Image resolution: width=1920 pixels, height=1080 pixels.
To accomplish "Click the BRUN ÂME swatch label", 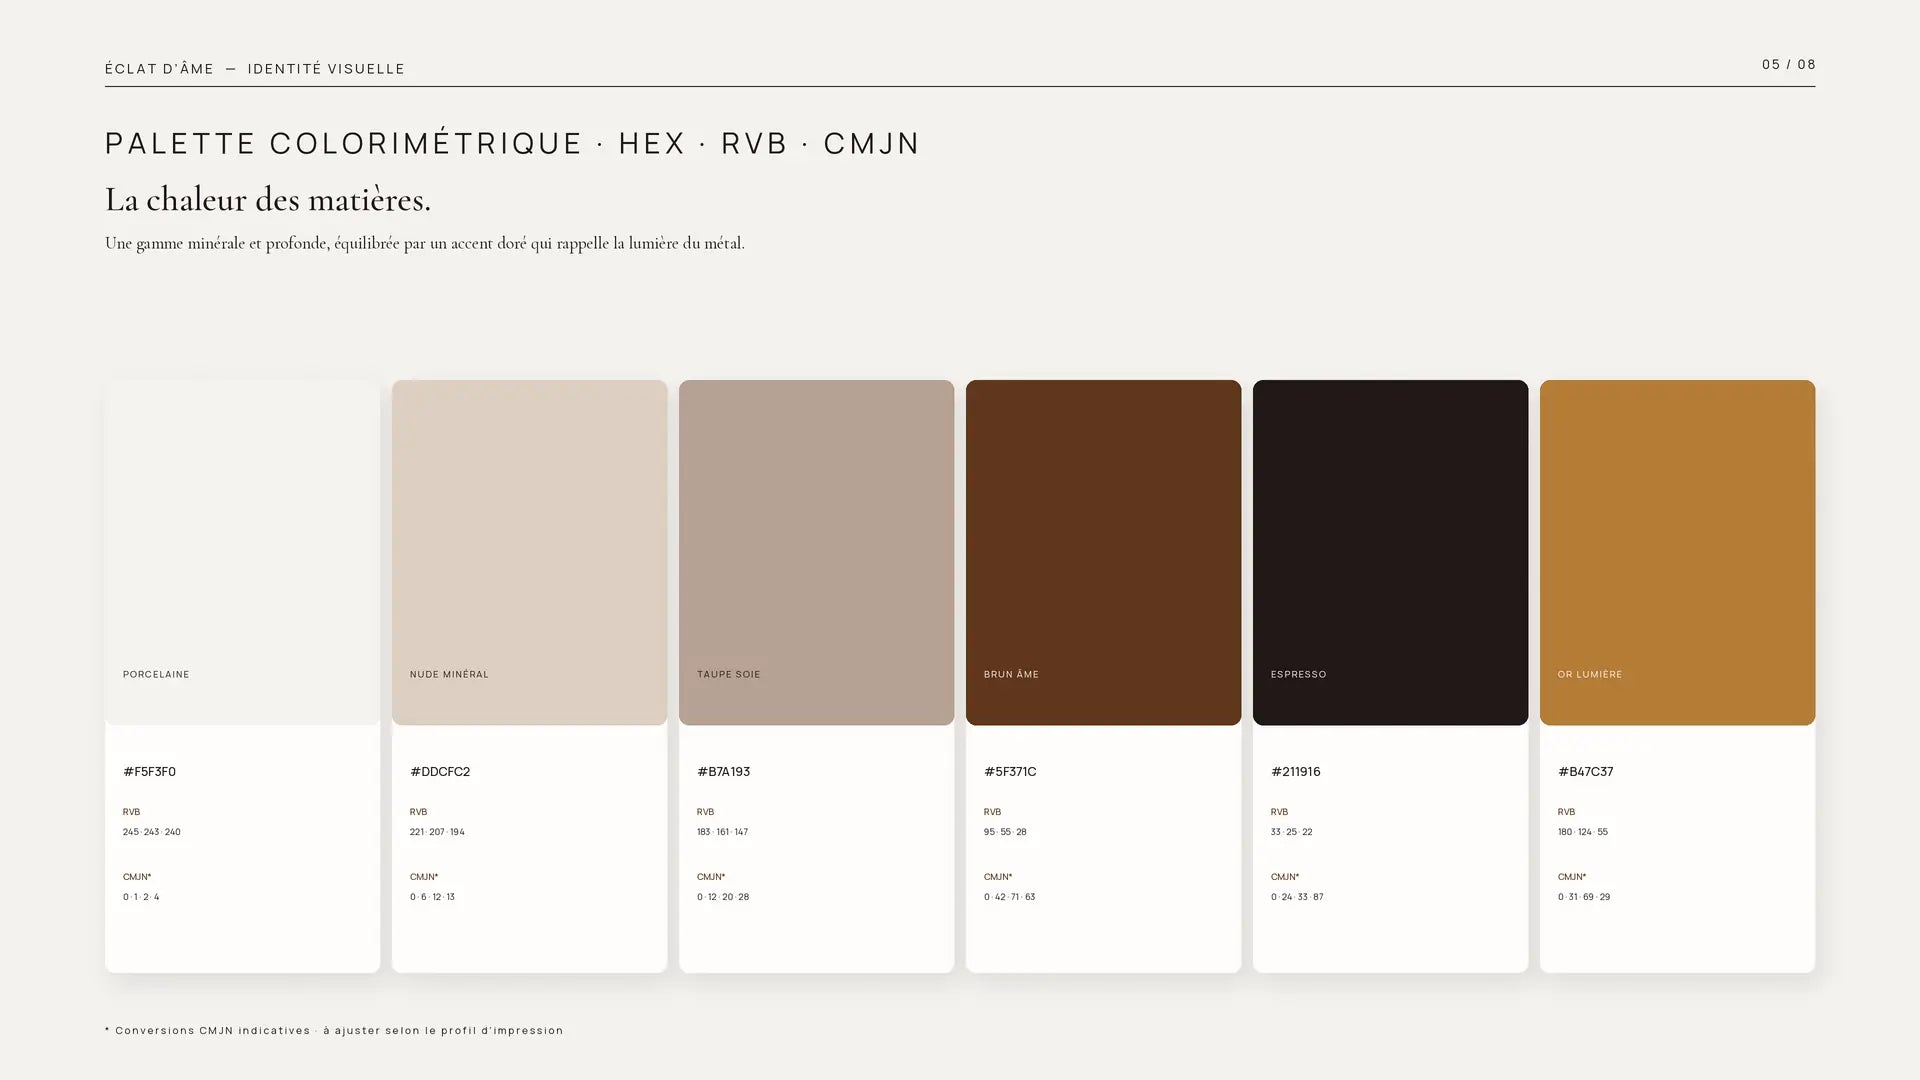I will (1011, 675).
